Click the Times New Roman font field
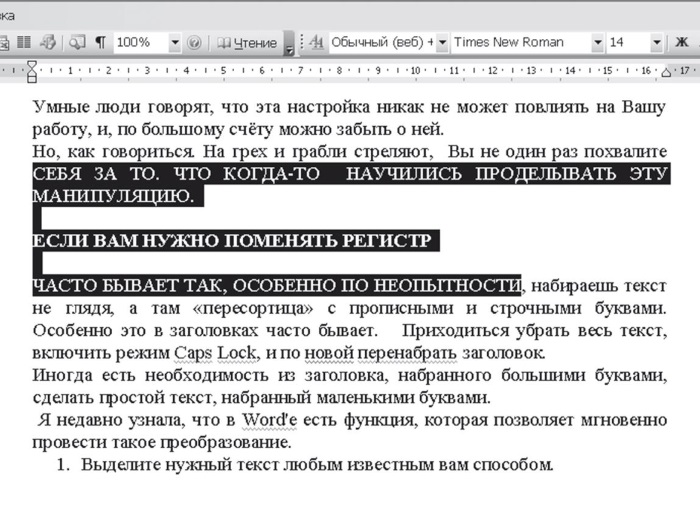This screenshot has width=700, height=522. click(x=521, y=42)
